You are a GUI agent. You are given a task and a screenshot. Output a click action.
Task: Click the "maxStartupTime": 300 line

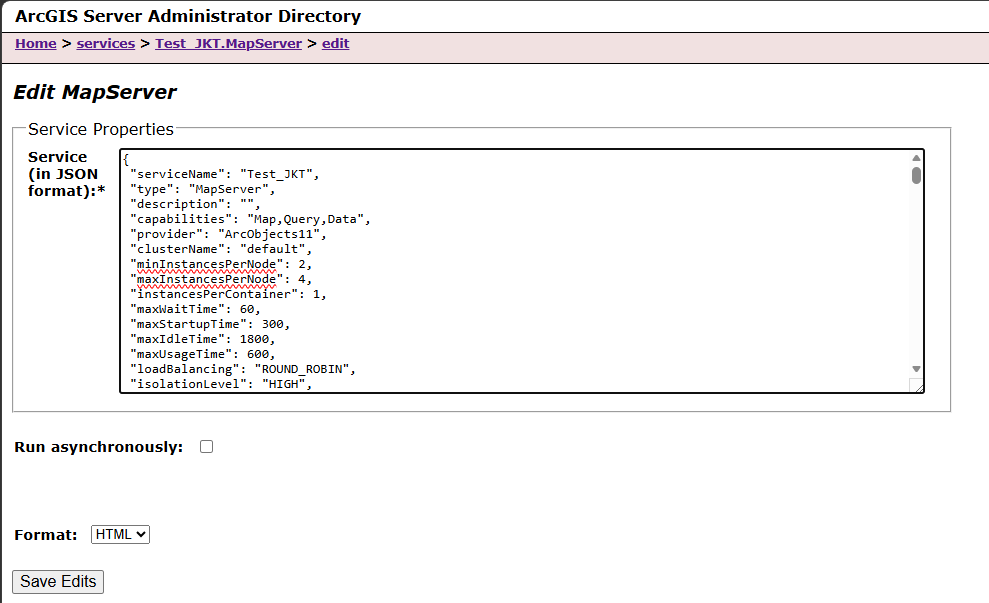point(210,324)
